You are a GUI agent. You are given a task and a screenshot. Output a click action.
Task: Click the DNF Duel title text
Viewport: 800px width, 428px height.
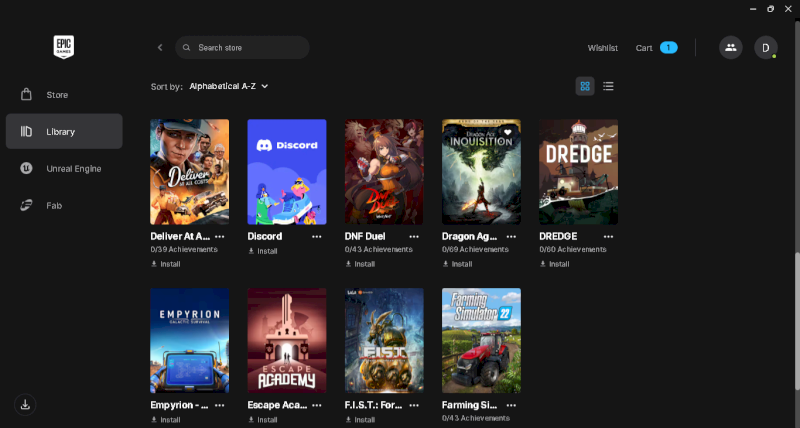point(365,236)
